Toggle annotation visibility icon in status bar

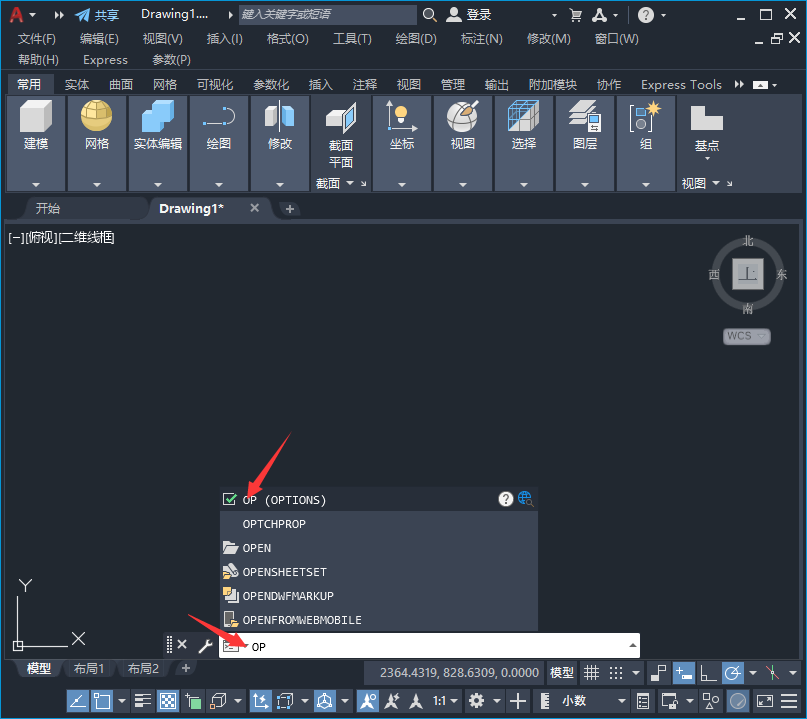coord(367,700)
